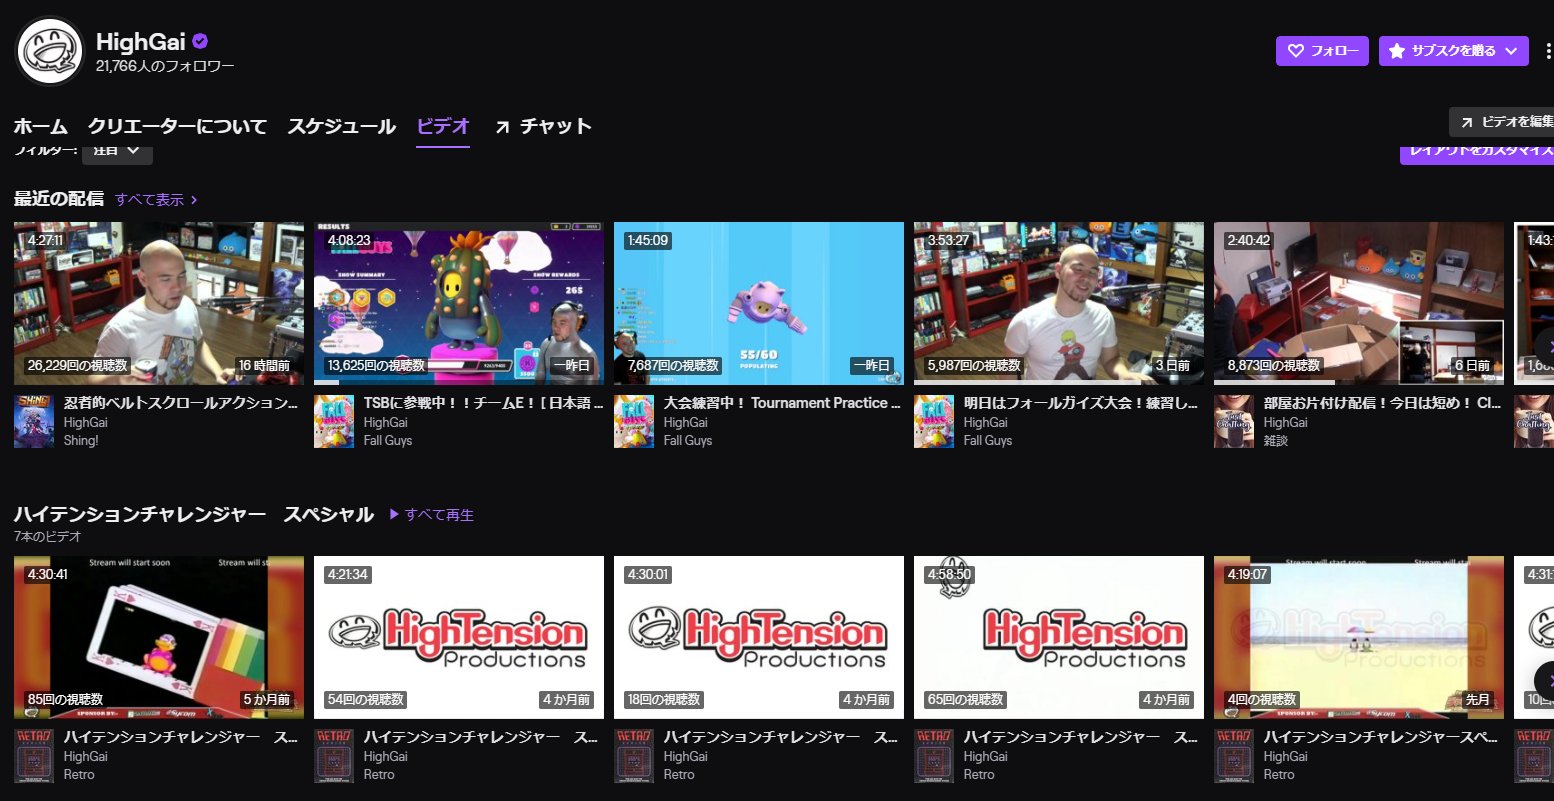Screen dimensions: 1554x801
Task: Click HighGai name under 部屋お片付け配信 title
Action: pos(1286,422)
